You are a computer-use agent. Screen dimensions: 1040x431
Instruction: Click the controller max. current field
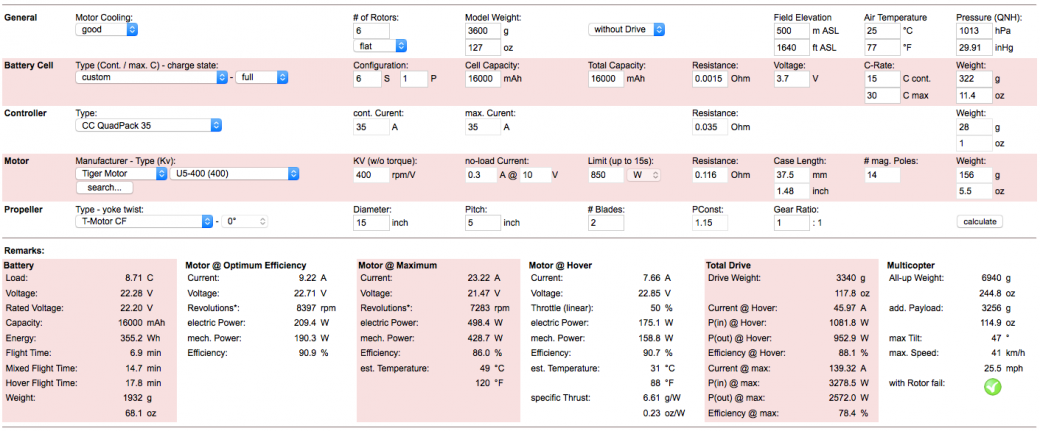[483, 127]
